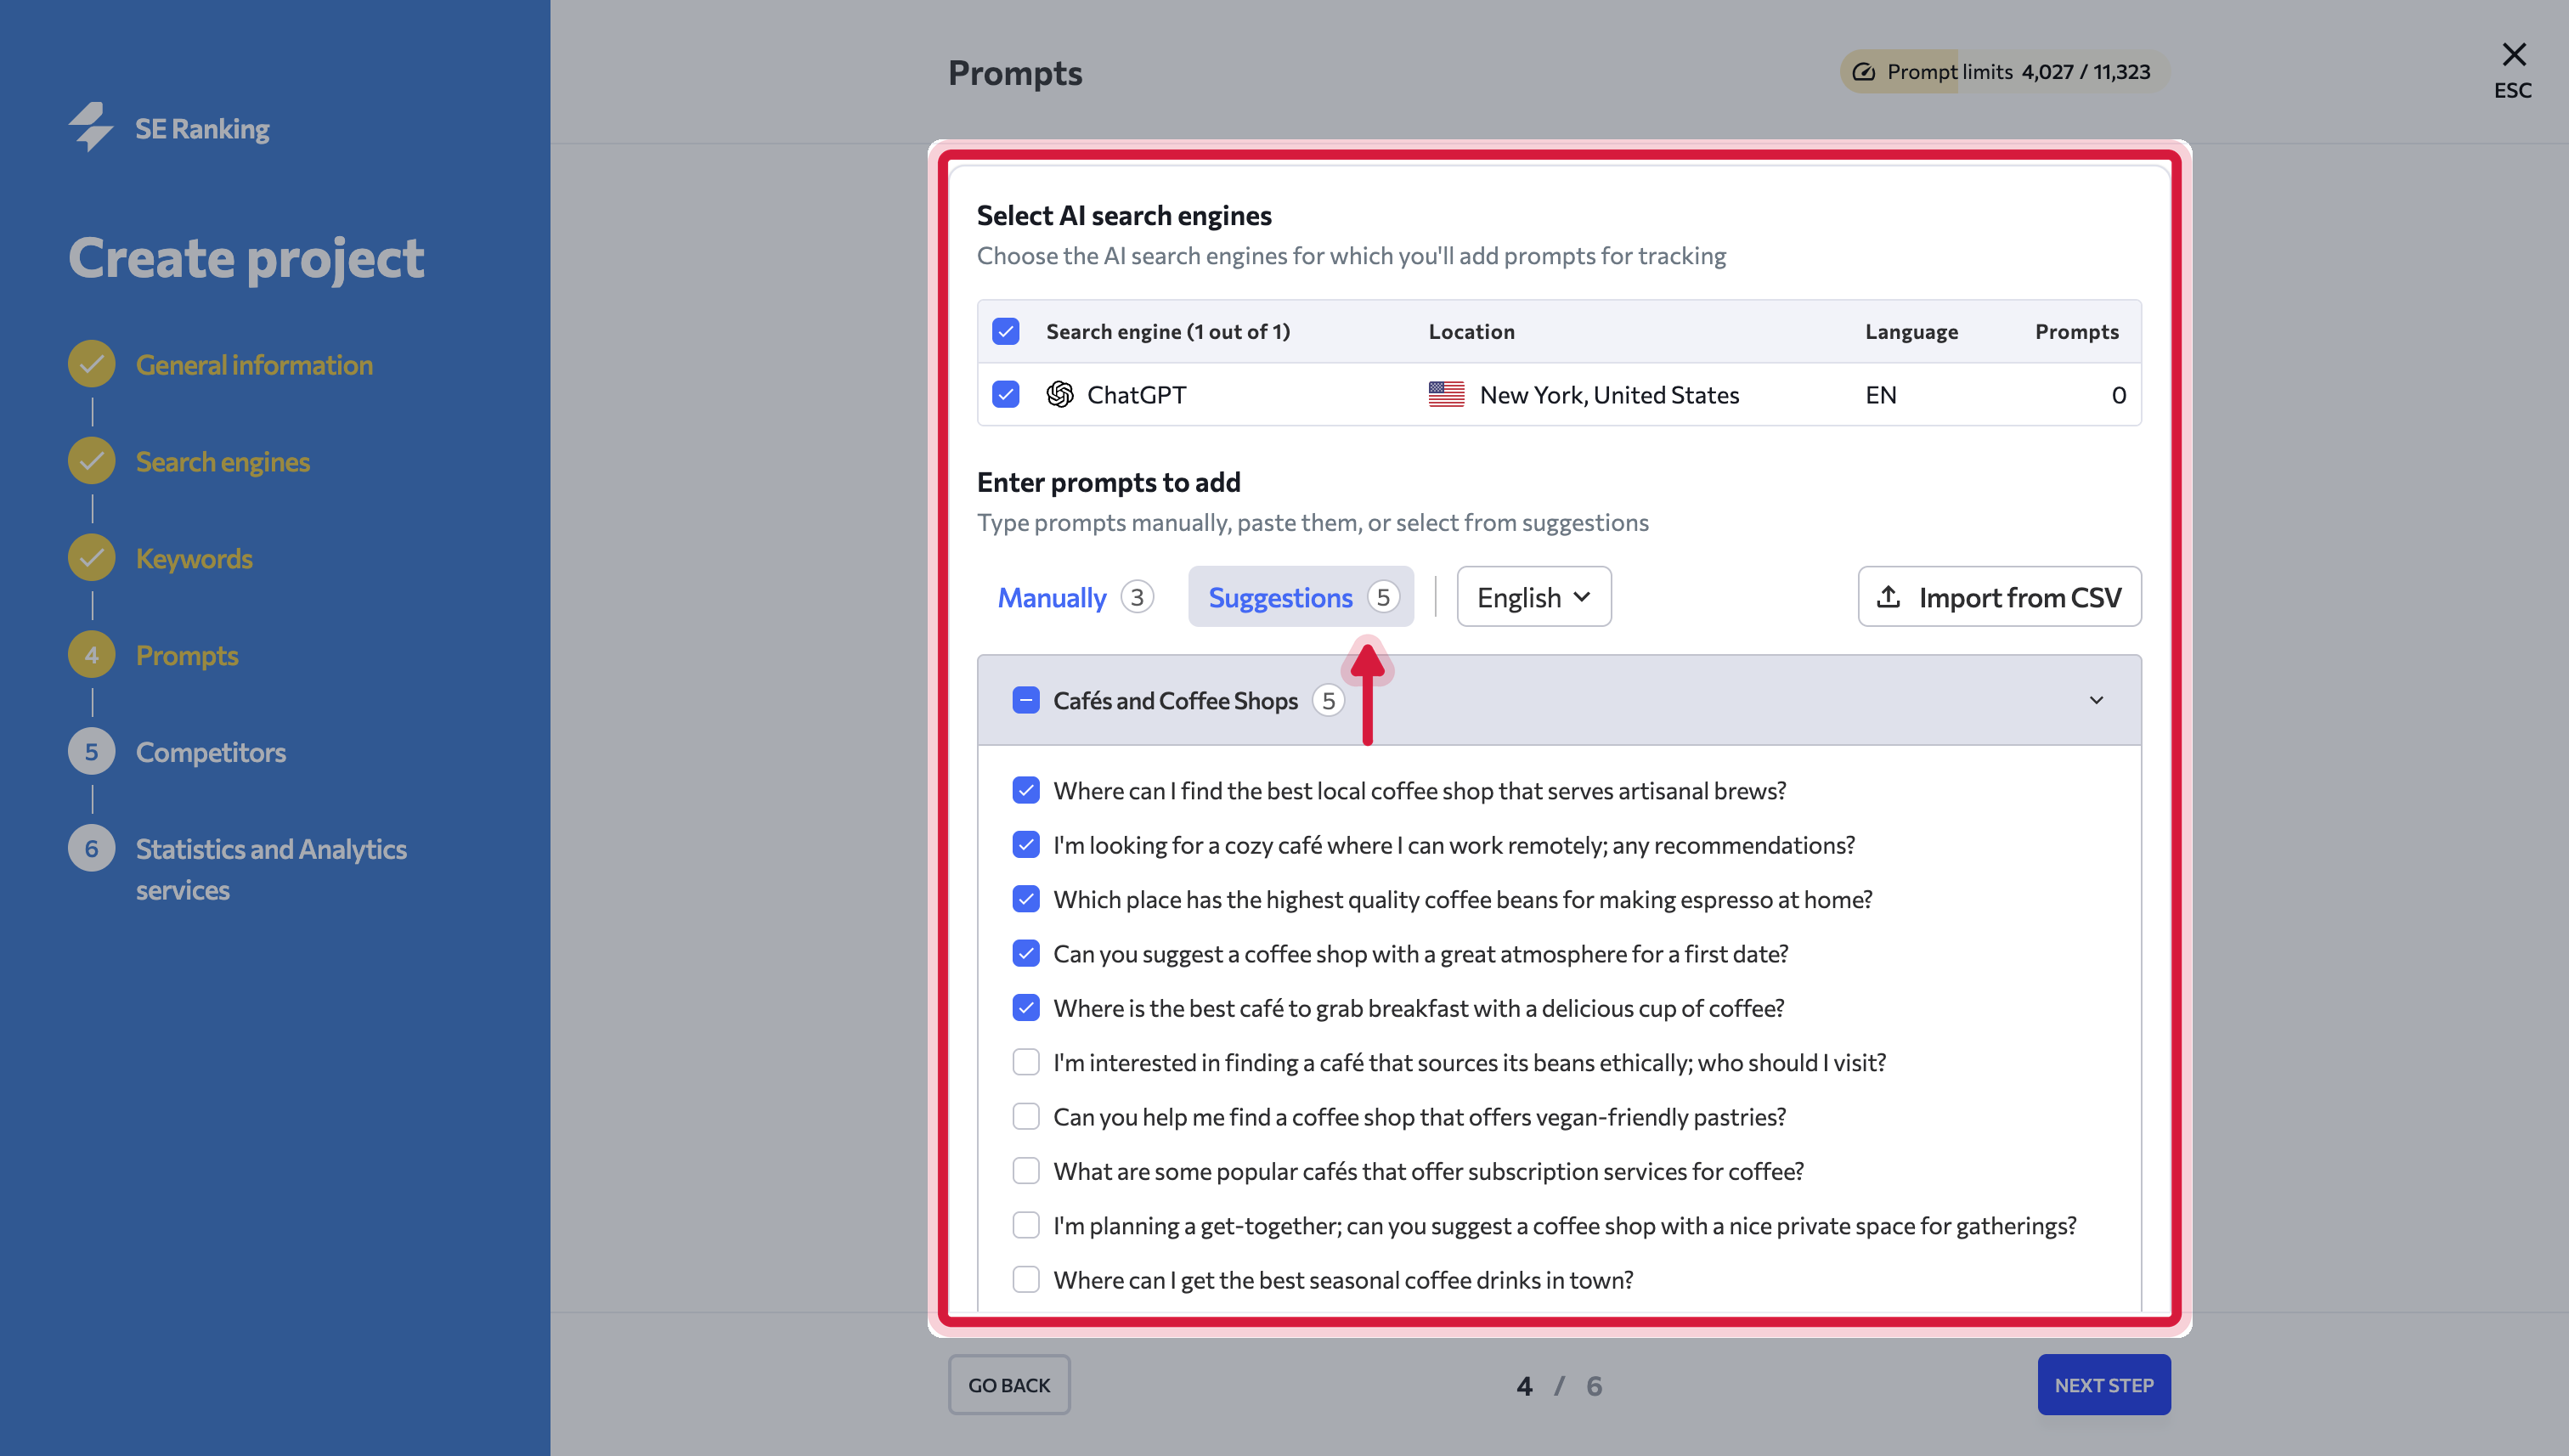This screenshot has height=1456, width=2569.
Task: Switch to the Manually tab
Action: click(1075, 597)
